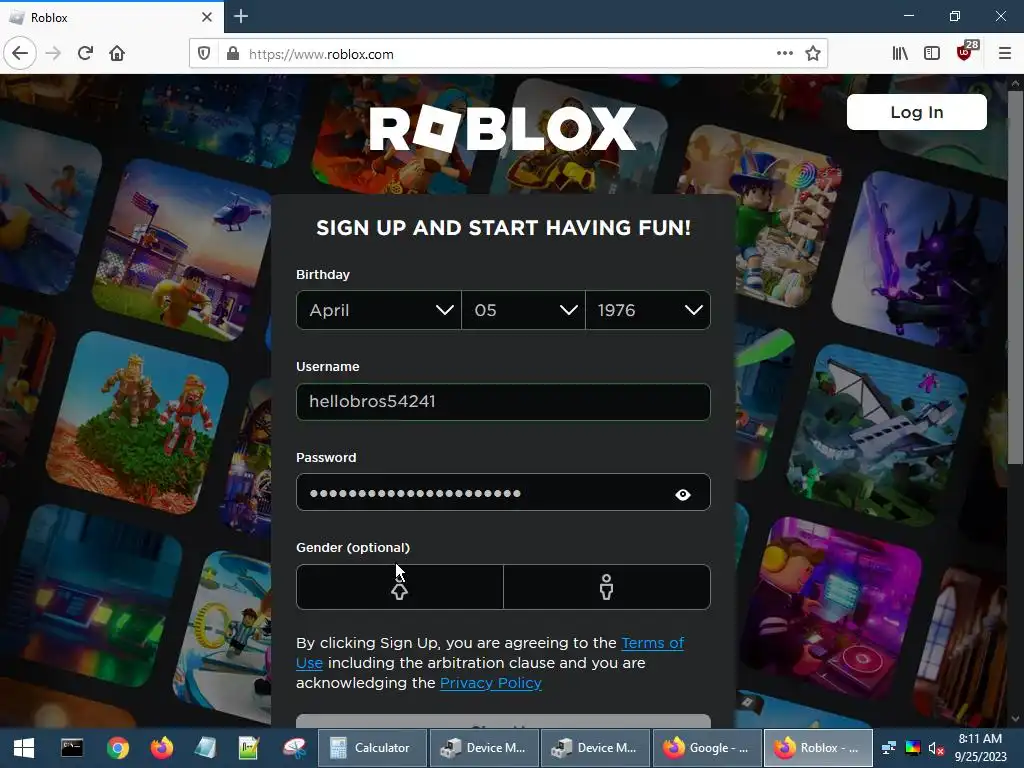This screenshot has height=768, width=1024.
Task: Open the birthday month dropdown
Action: 379,310
